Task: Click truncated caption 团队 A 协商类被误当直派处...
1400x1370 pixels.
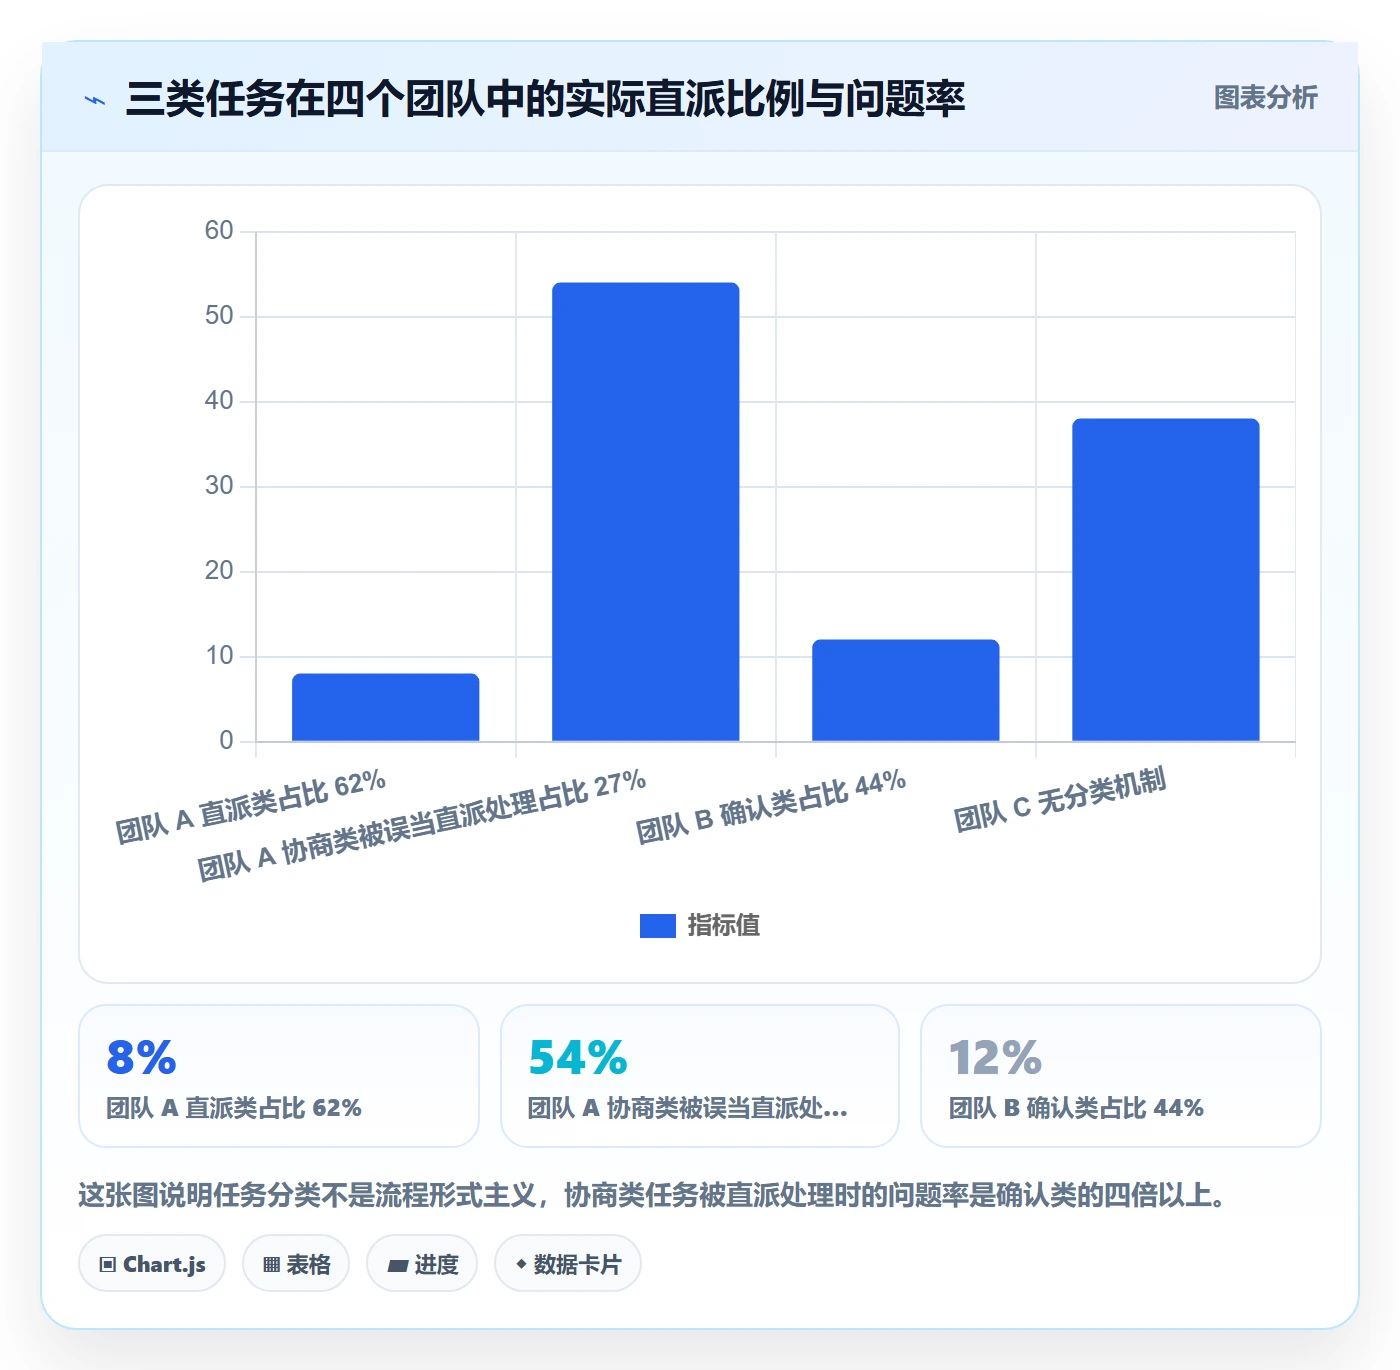Action: pyautogui.click(x=688, y=1108)
